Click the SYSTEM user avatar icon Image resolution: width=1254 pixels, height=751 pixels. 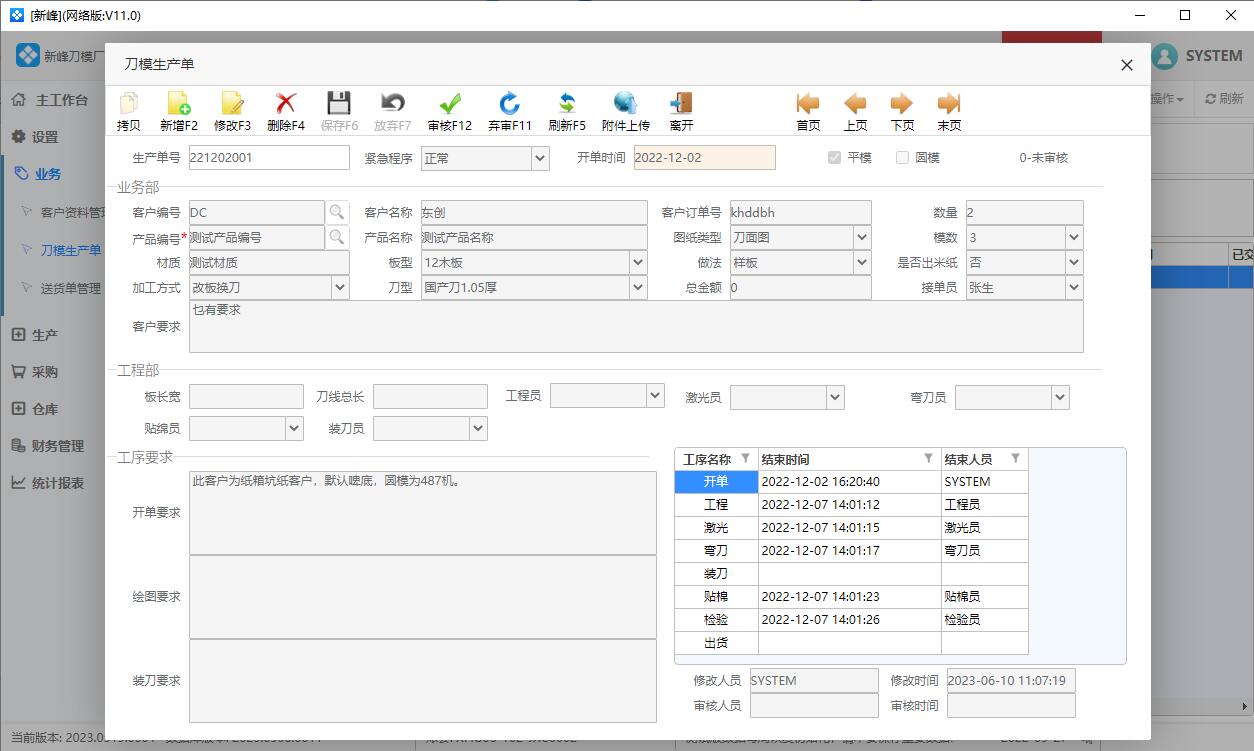(x=1164, y=57)
